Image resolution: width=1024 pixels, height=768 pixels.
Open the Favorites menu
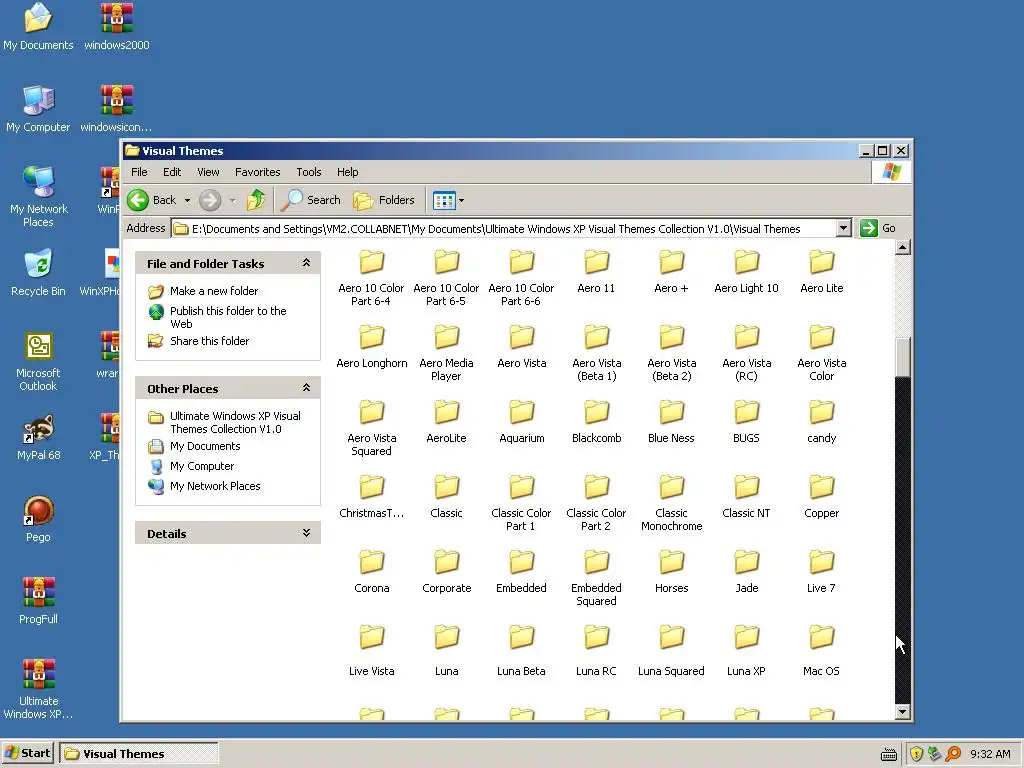(257, 172)
